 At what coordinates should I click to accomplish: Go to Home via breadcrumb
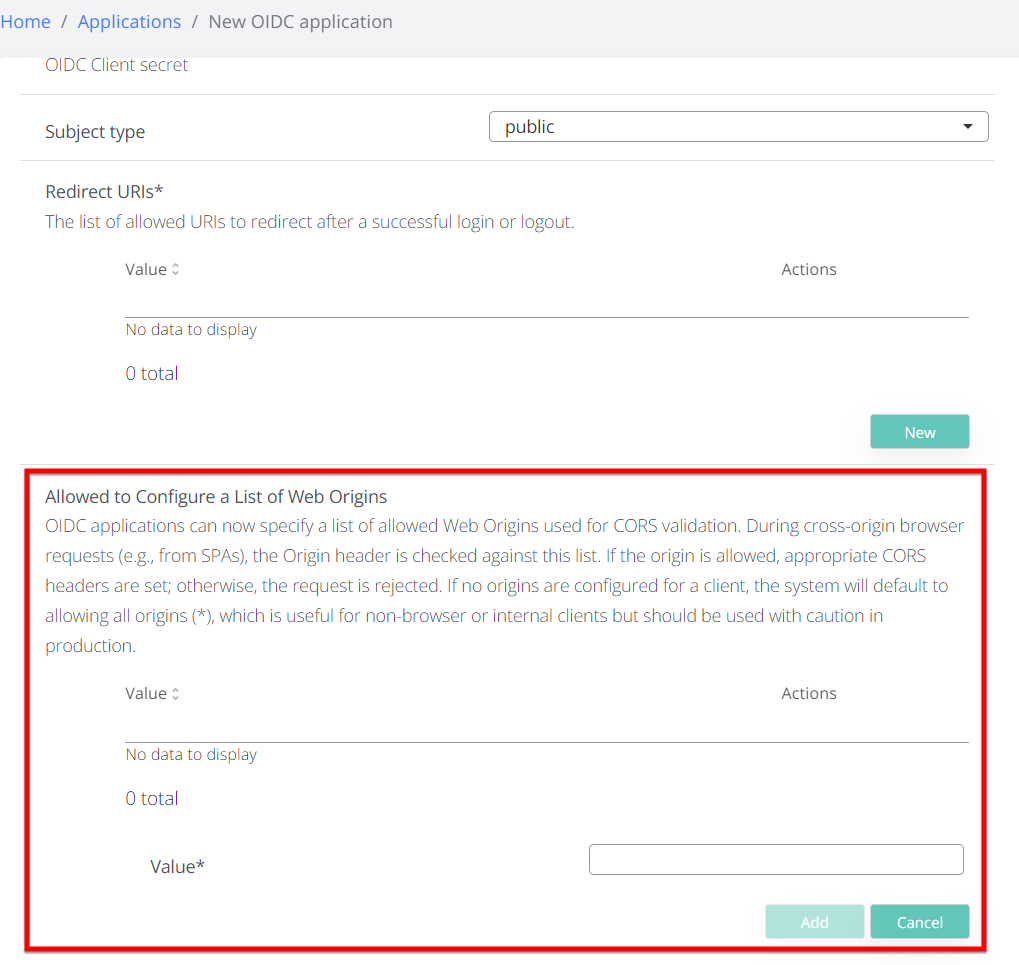(25, 22)
